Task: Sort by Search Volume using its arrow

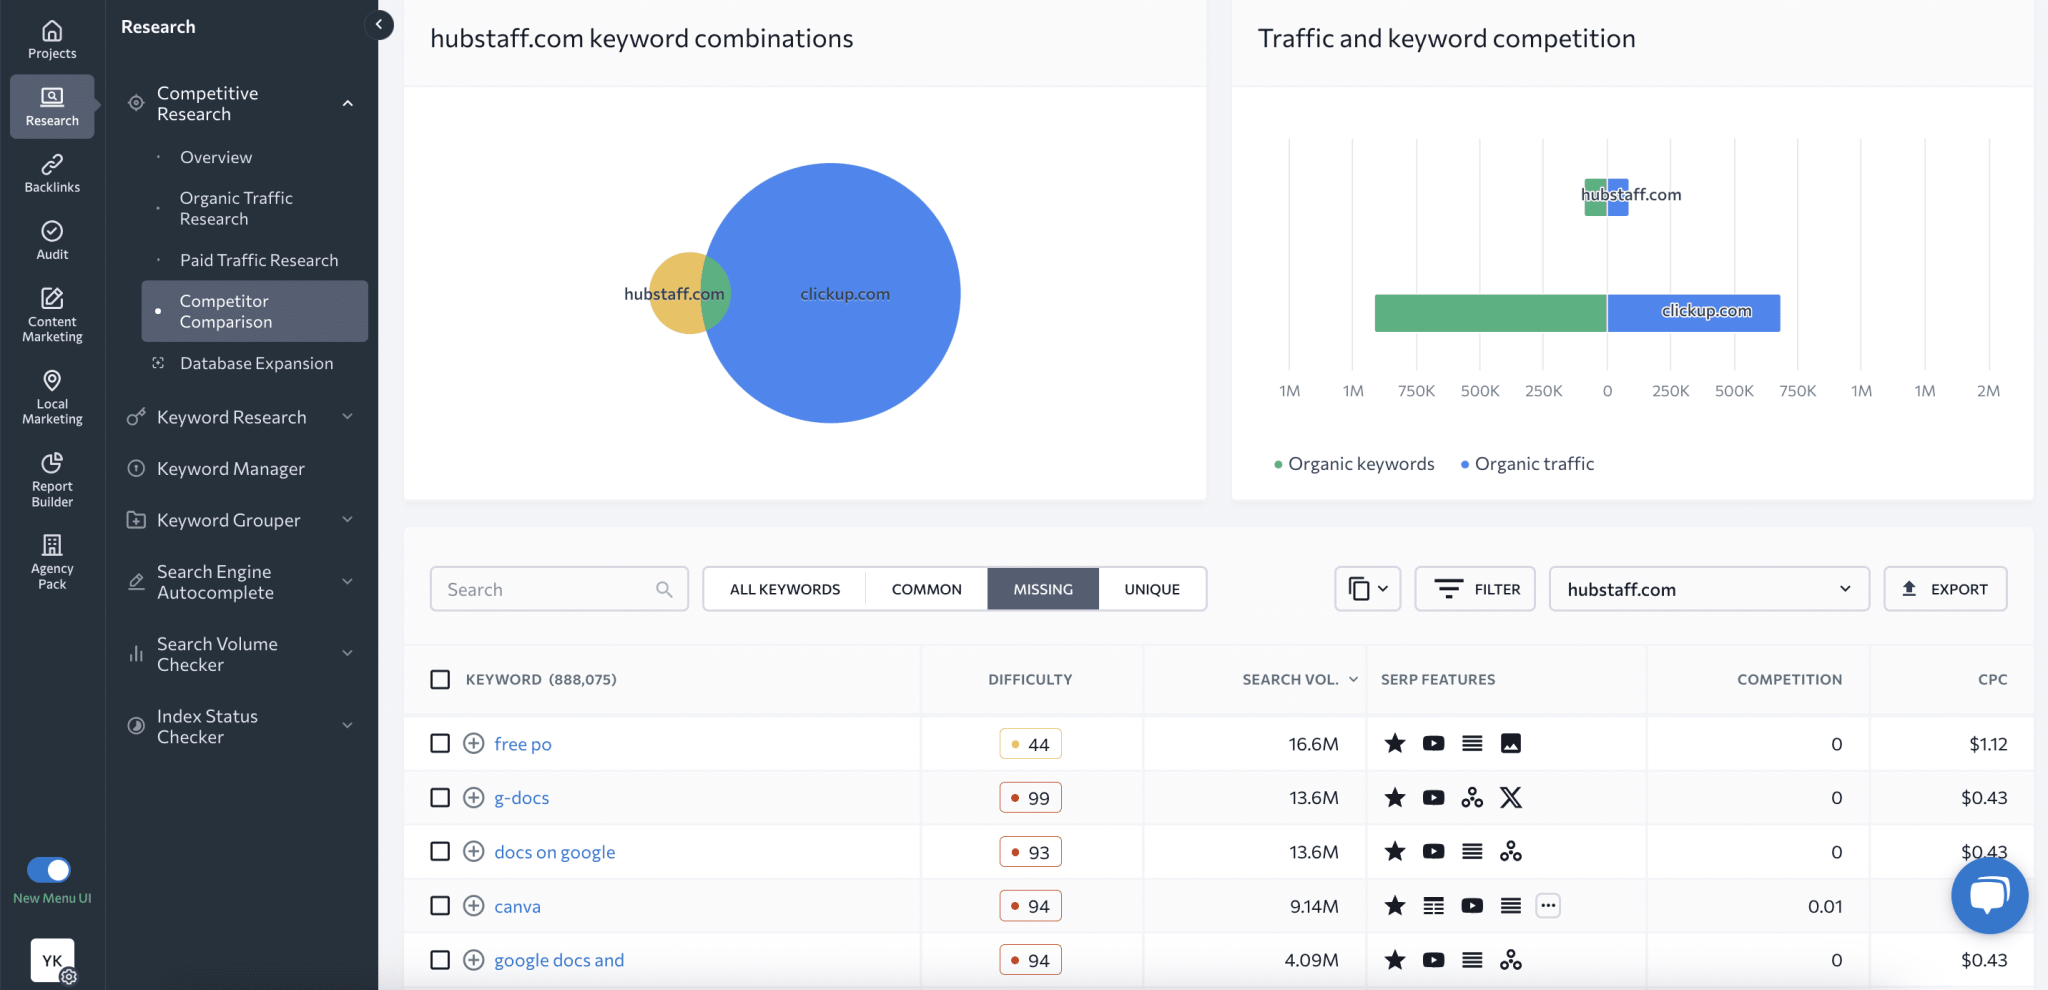Action: point(1355,679)
